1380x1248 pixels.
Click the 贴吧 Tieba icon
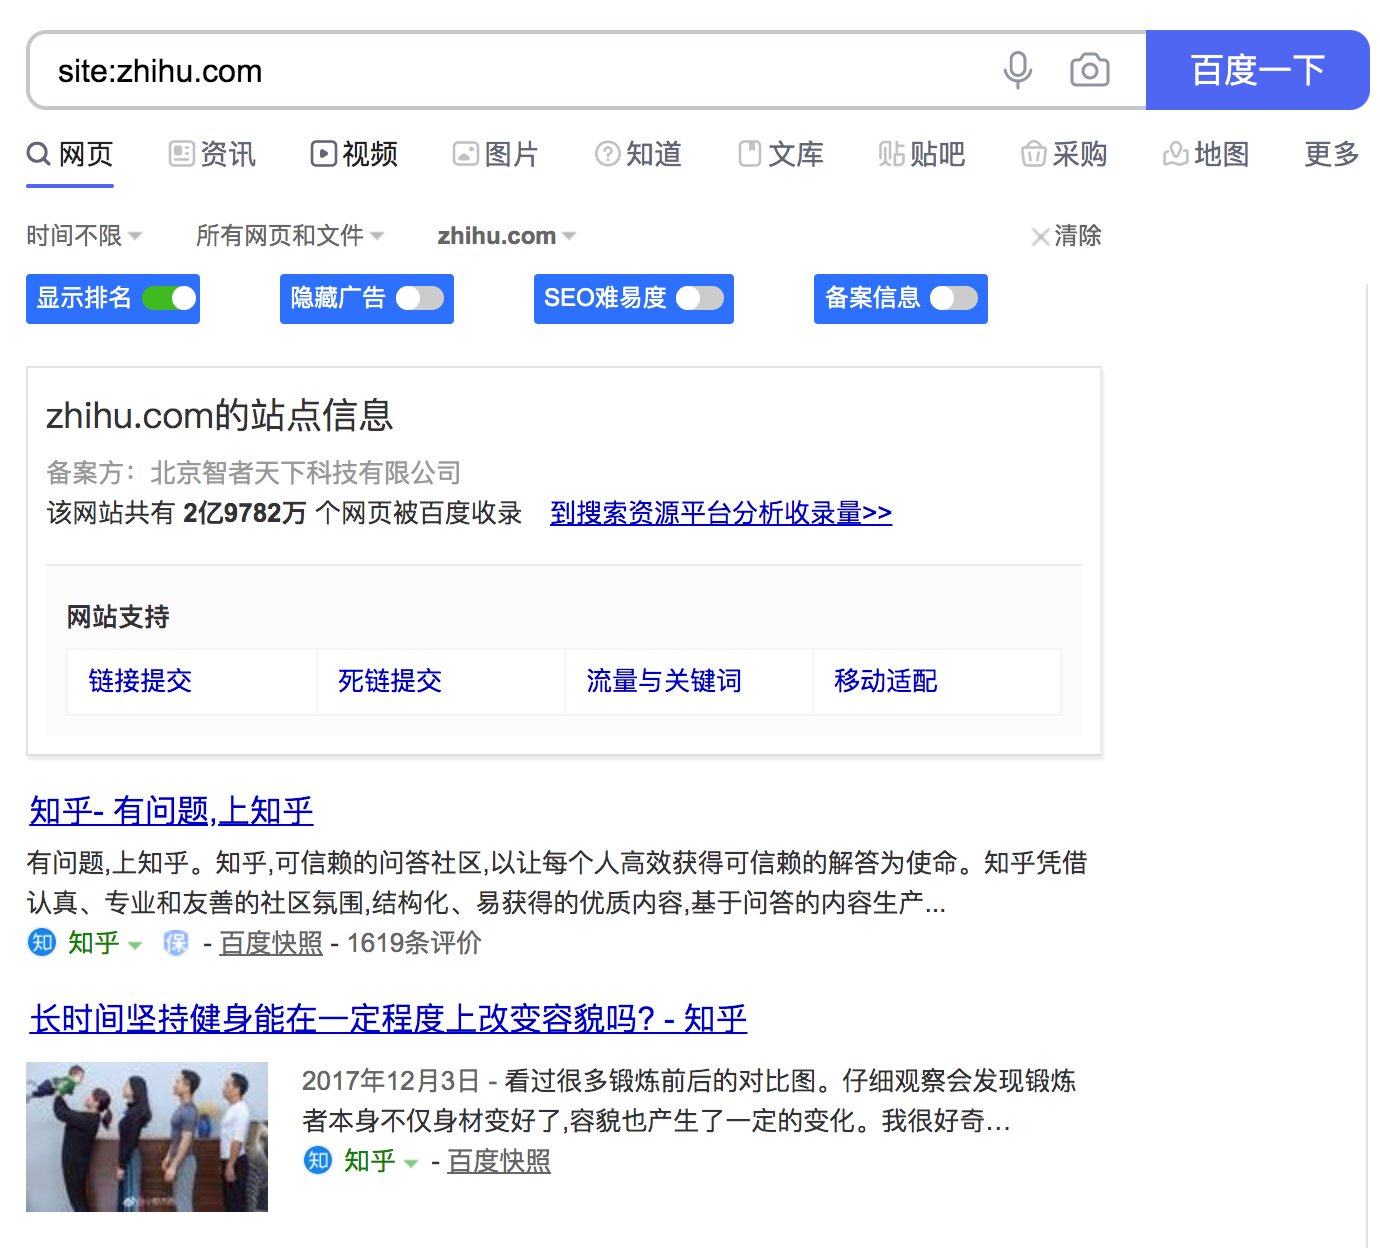tap(893, 154)
